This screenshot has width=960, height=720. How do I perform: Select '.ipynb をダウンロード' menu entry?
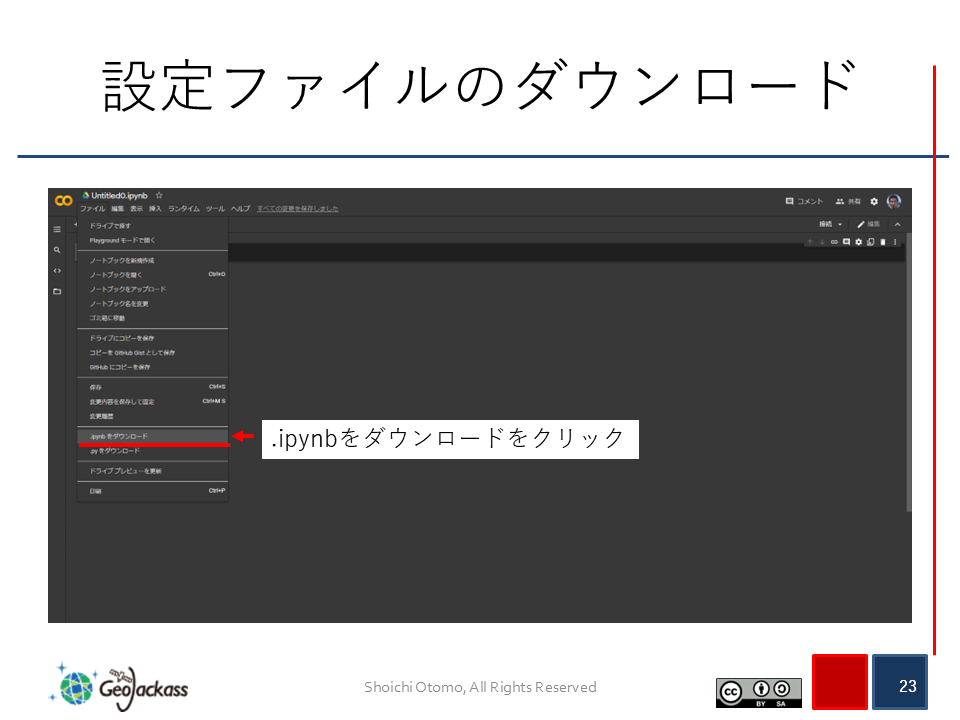point(119,436)
